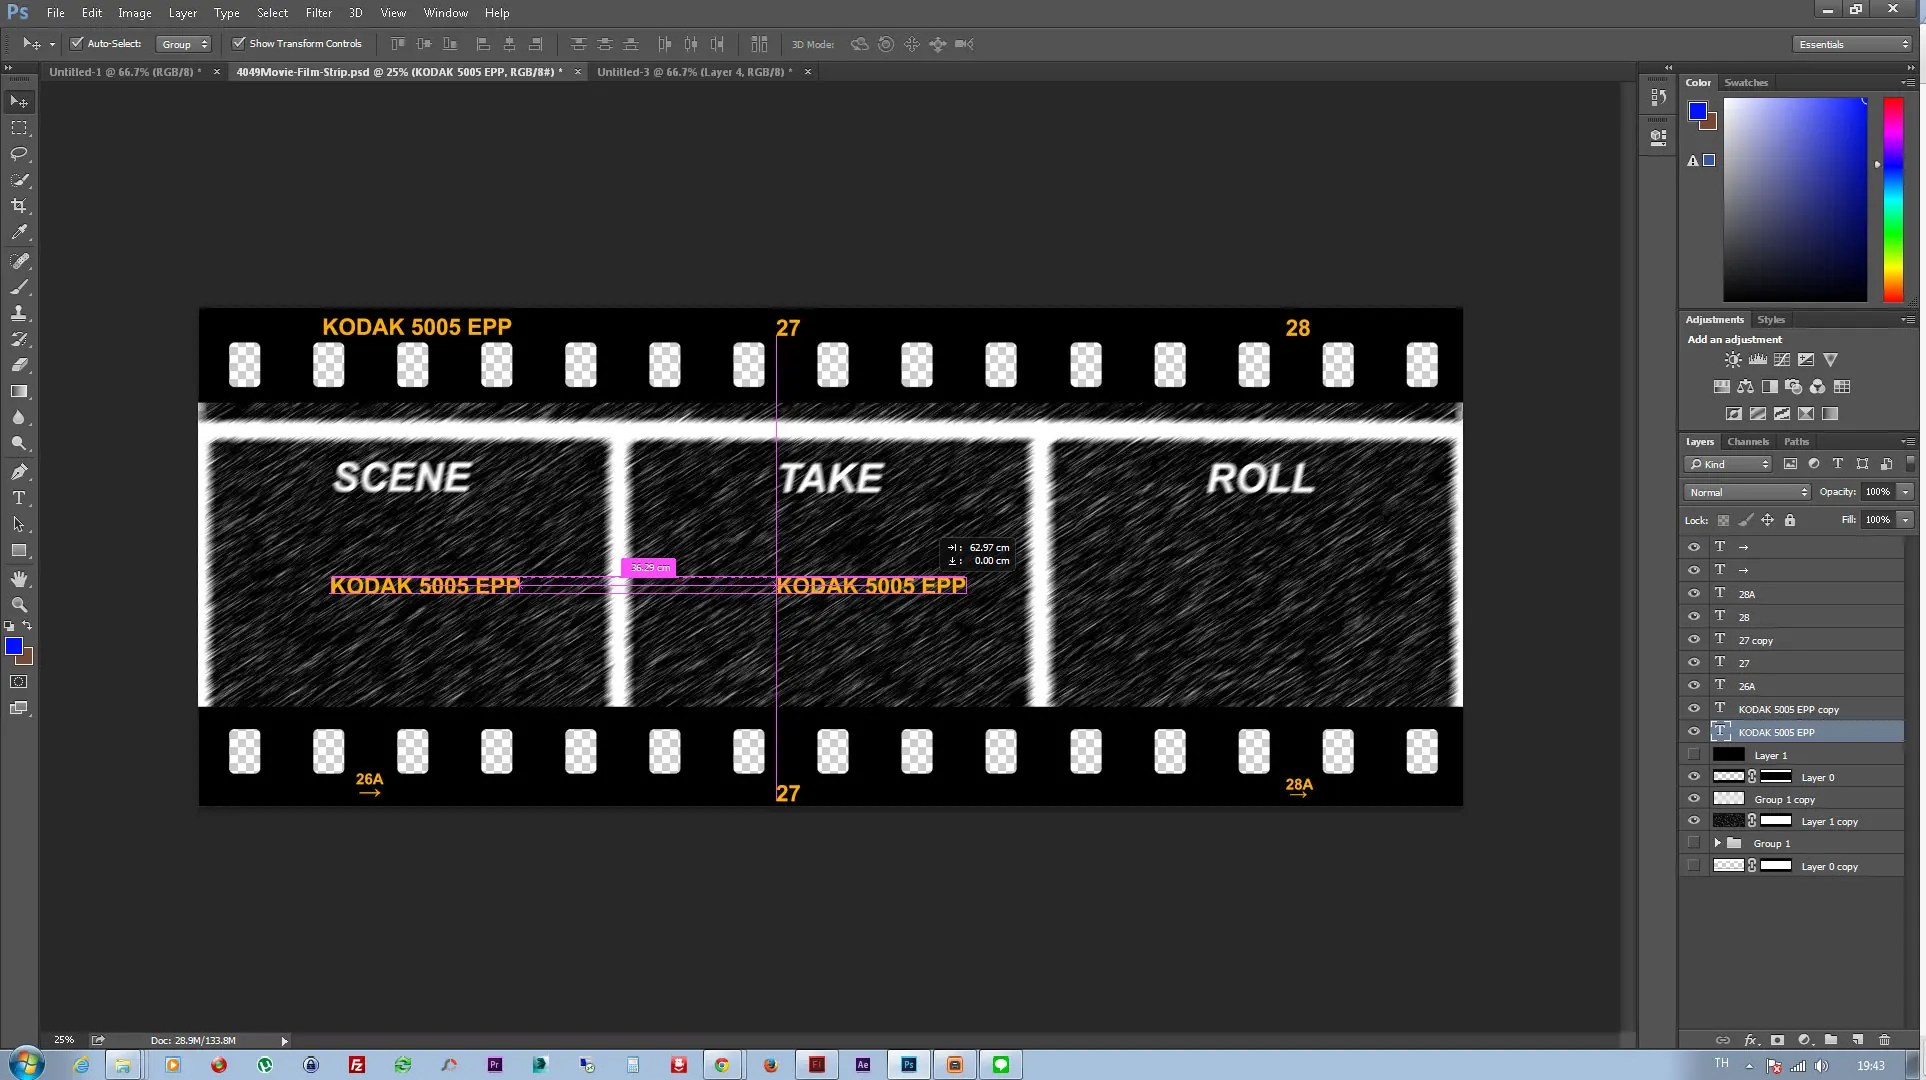The height and width of the screenshot is (1080, 1926).
Task: Toggle Show Transform Controls checkbox
Action: pos(239,43)
